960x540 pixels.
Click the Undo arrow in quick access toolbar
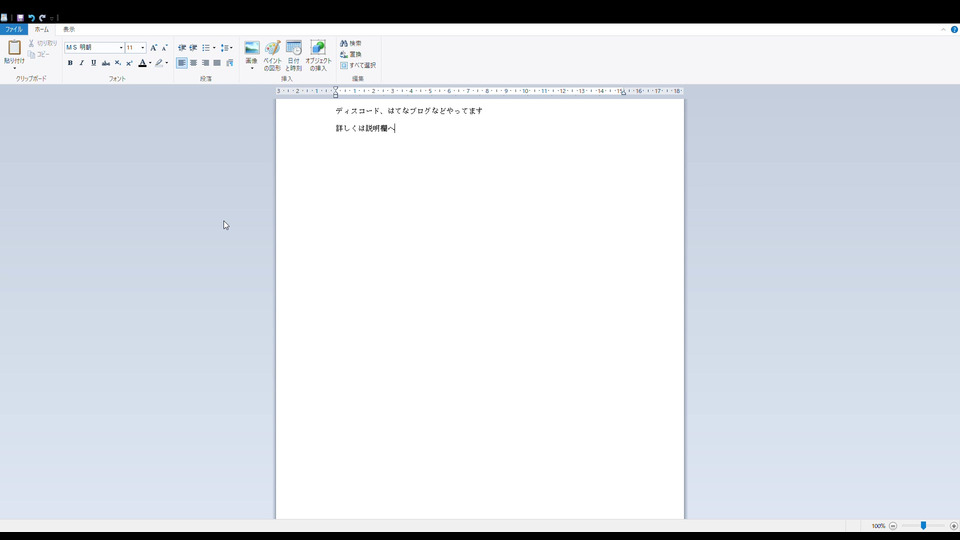click(x=31, y=18)
